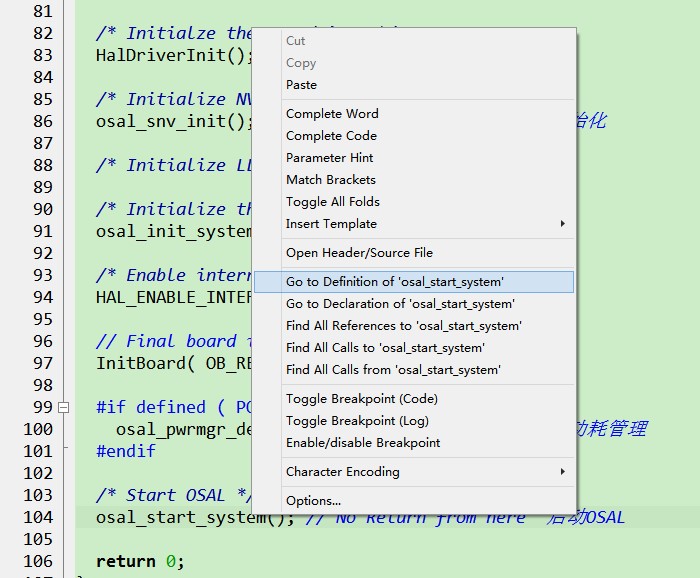Collapse the fold marker at line 99
The height and width of the screenshot is (578, 700).
pos(64,407)
